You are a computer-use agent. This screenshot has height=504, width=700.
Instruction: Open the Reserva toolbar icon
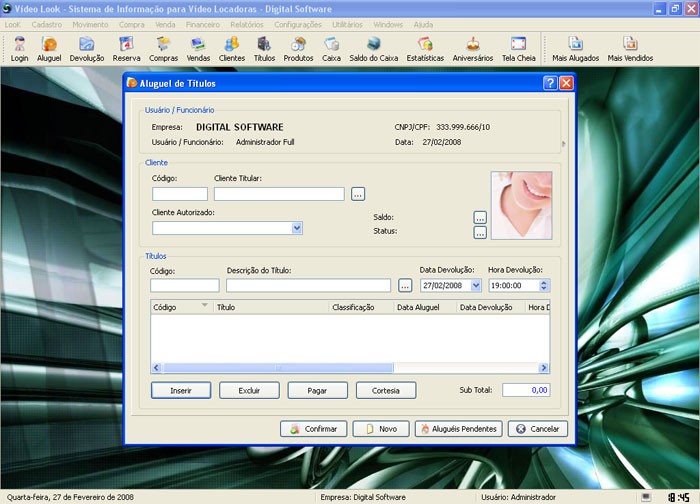(x=126, y=49)
